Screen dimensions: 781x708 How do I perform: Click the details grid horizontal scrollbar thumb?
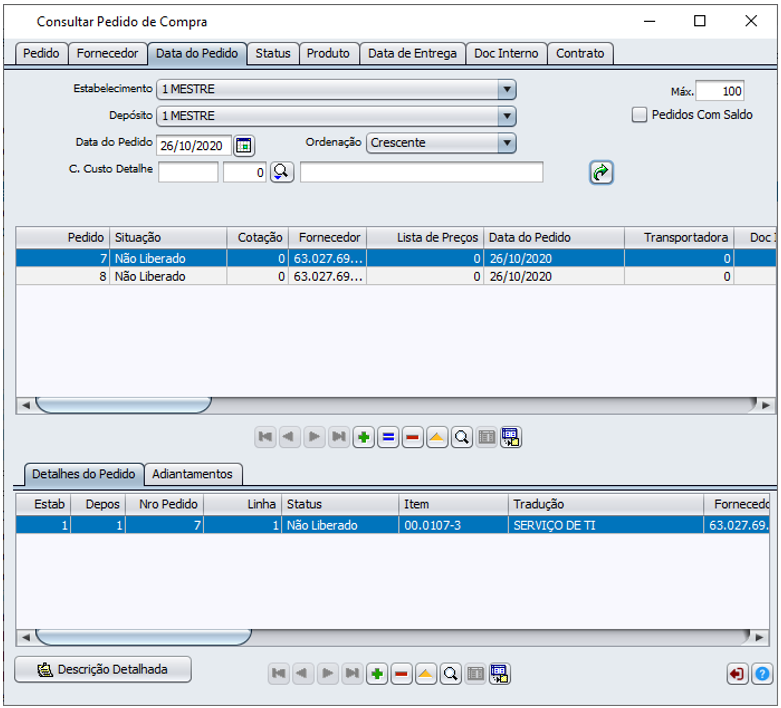tap(143, 637)
